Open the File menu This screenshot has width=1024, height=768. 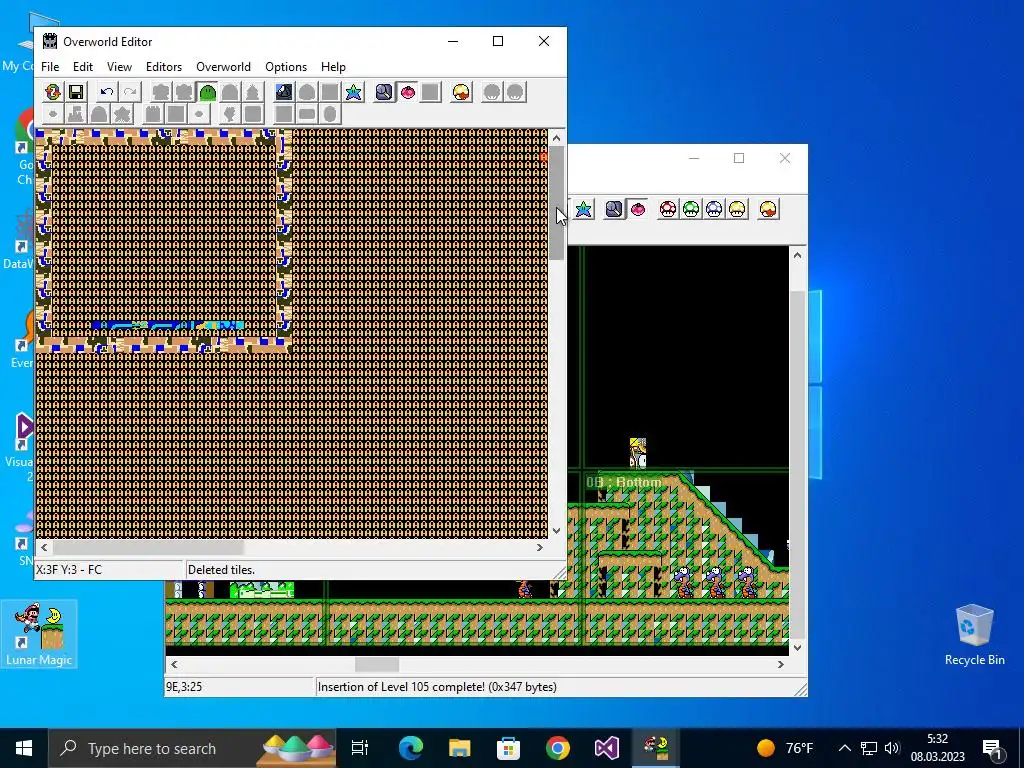tap(50, 67)
